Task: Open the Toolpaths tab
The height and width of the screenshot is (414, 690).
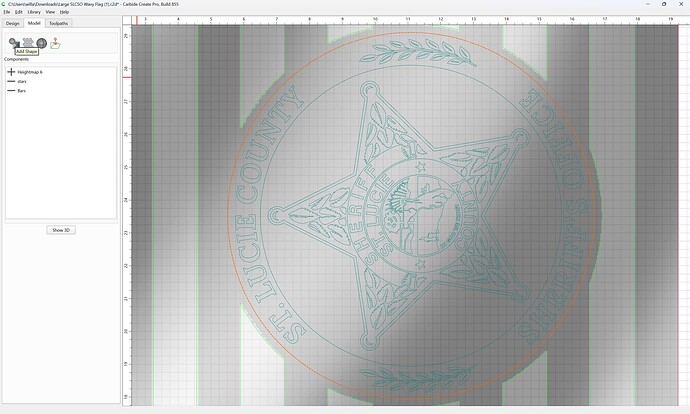Action: point(59,23)
